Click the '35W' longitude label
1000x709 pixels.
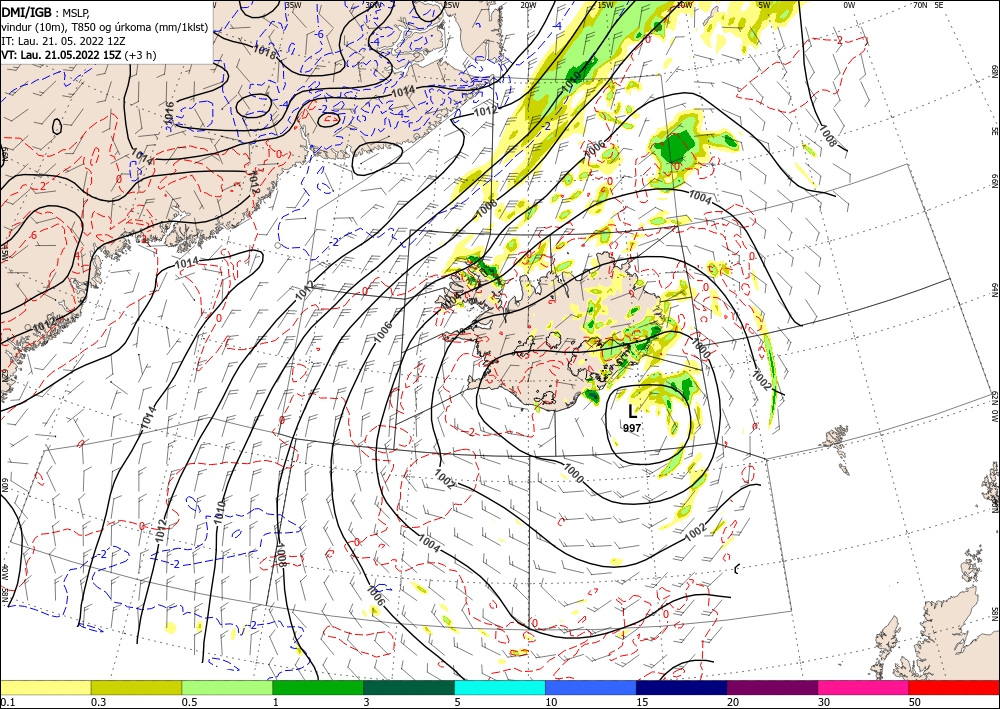click(293, 5)
